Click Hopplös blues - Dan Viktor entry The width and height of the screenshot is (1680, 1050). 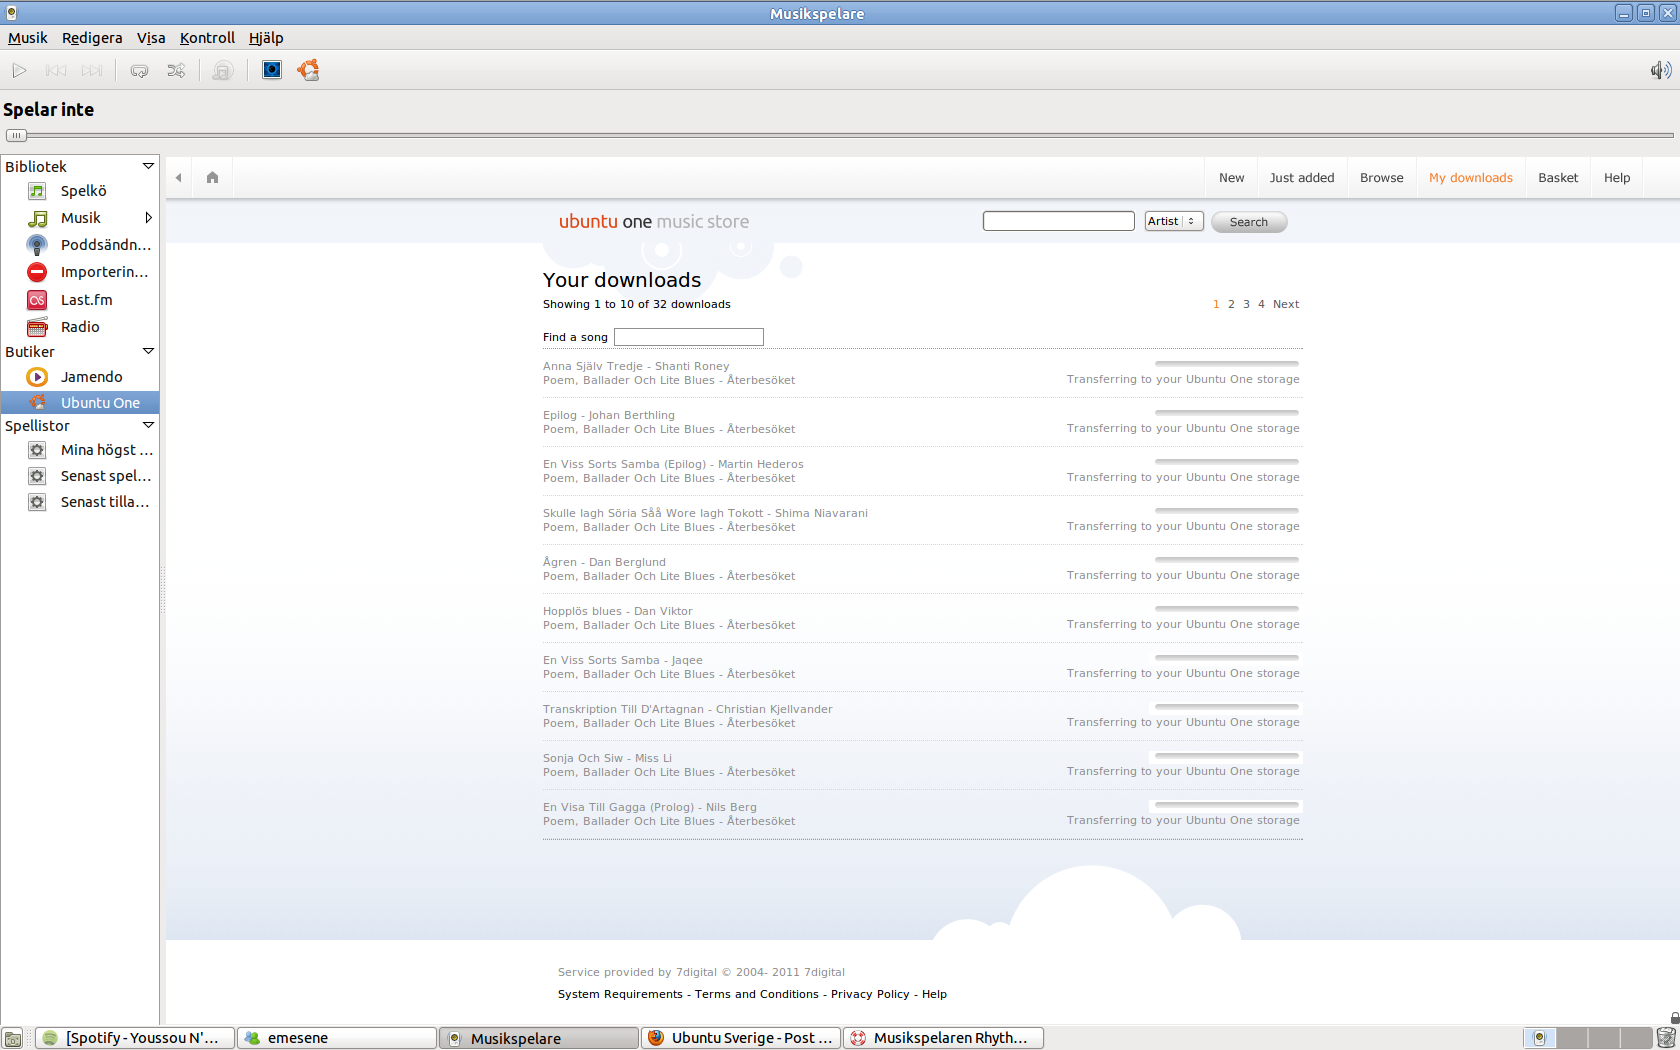point(617,611)
